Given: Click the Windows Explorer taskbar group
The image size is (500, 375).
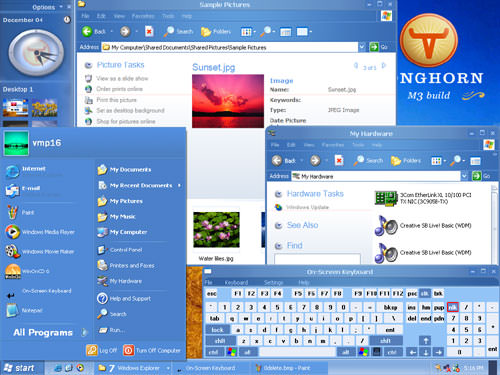Looking at the screenshot, I should (133, 368).
